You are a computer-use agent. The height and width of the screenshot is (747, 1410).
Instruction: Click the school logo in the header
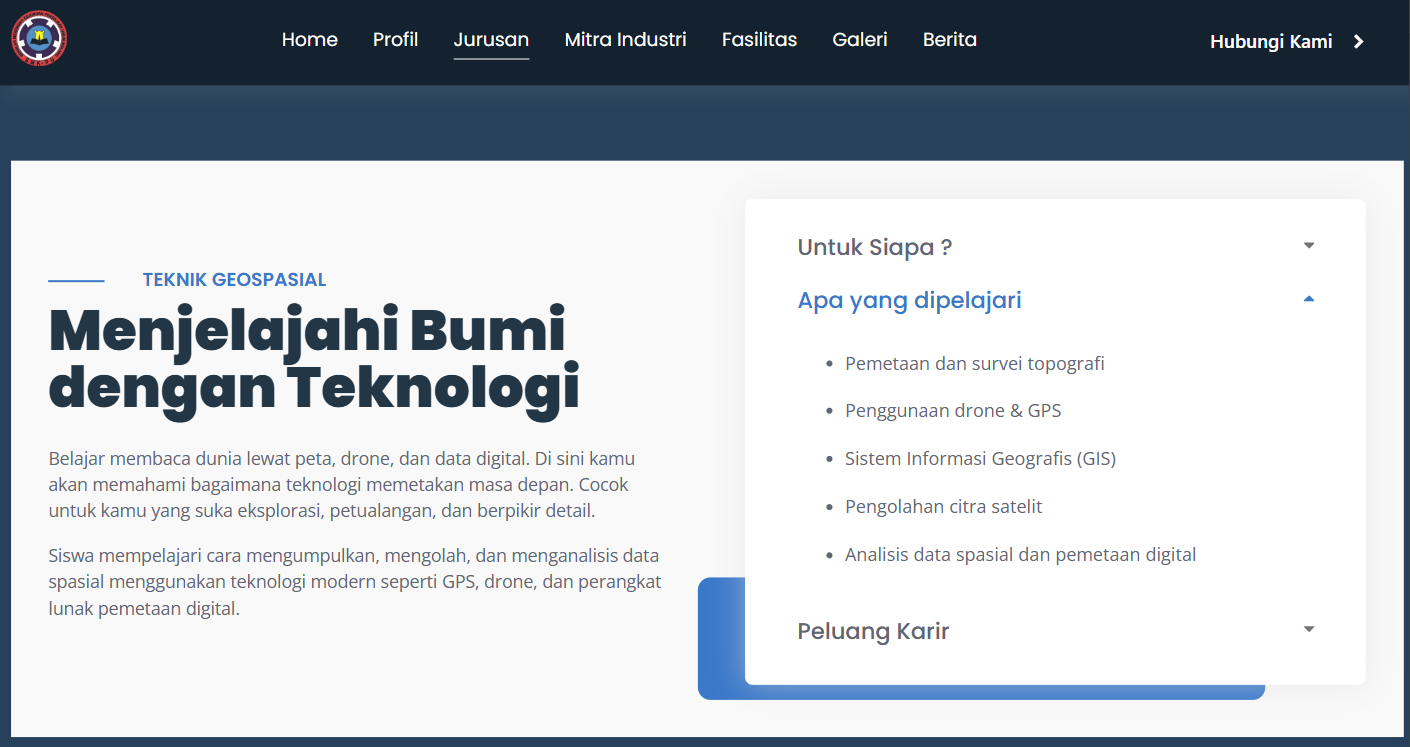pyautogui.click(x=39, y=40)
